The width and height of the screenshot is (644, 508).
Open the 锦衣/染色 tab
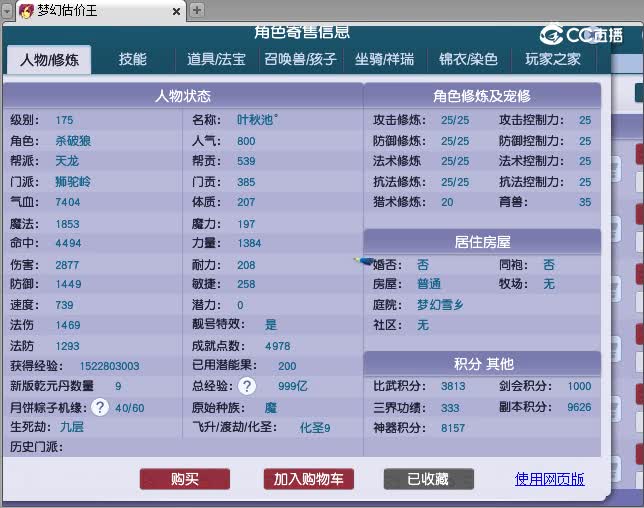(x=469, y=60)
